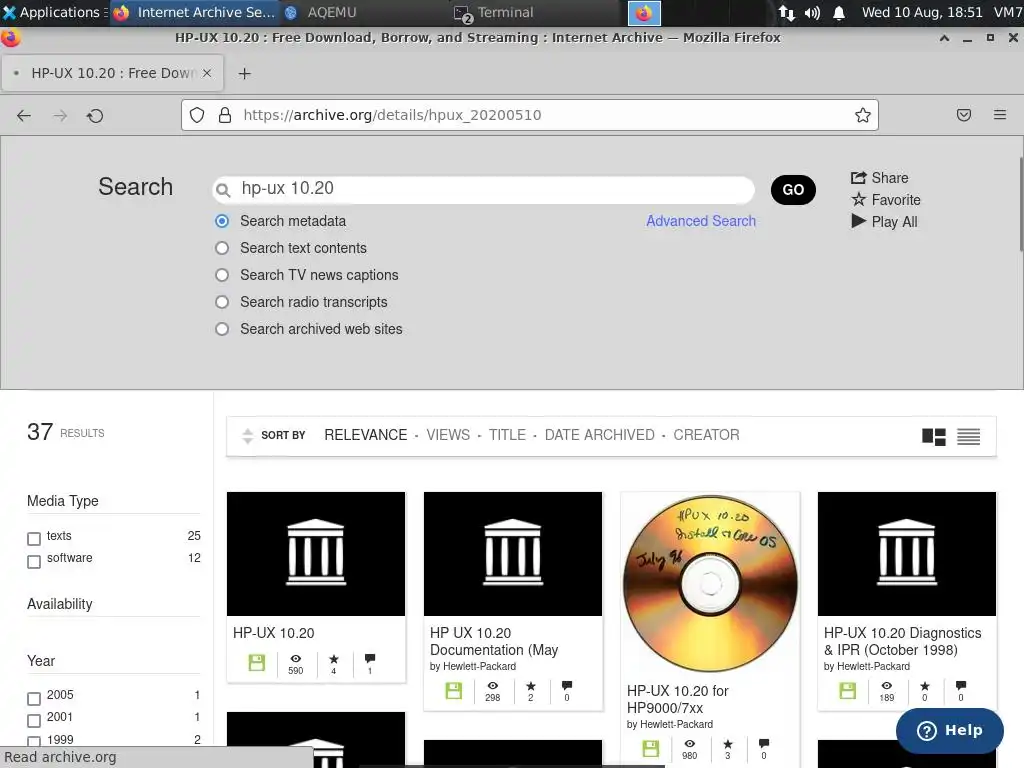Open the Firefox hamburger menu
This screenshot has width=1024, height=768.
point(1000,115)
